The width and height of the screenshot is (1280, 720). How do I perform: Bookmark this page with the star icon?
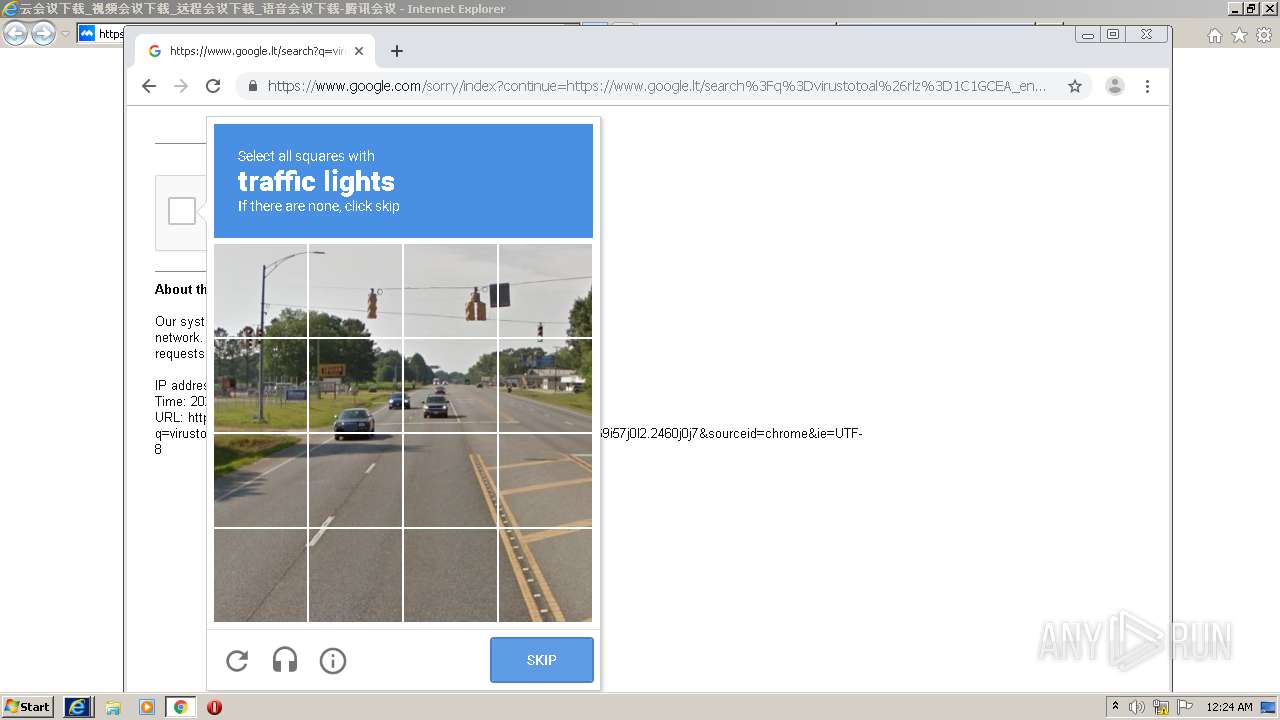coord(1075,86)
